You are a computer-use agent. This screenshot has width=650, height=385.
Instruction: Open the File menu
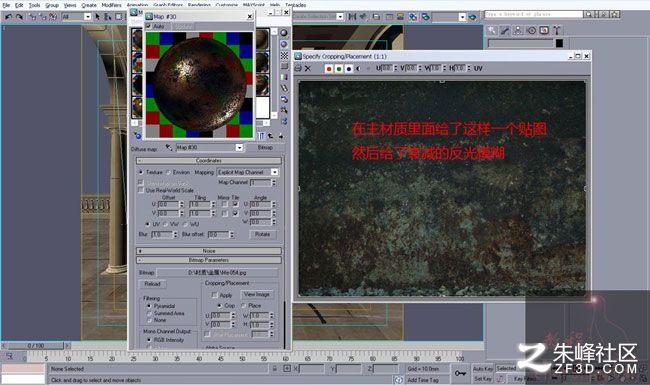click(6, 5)
